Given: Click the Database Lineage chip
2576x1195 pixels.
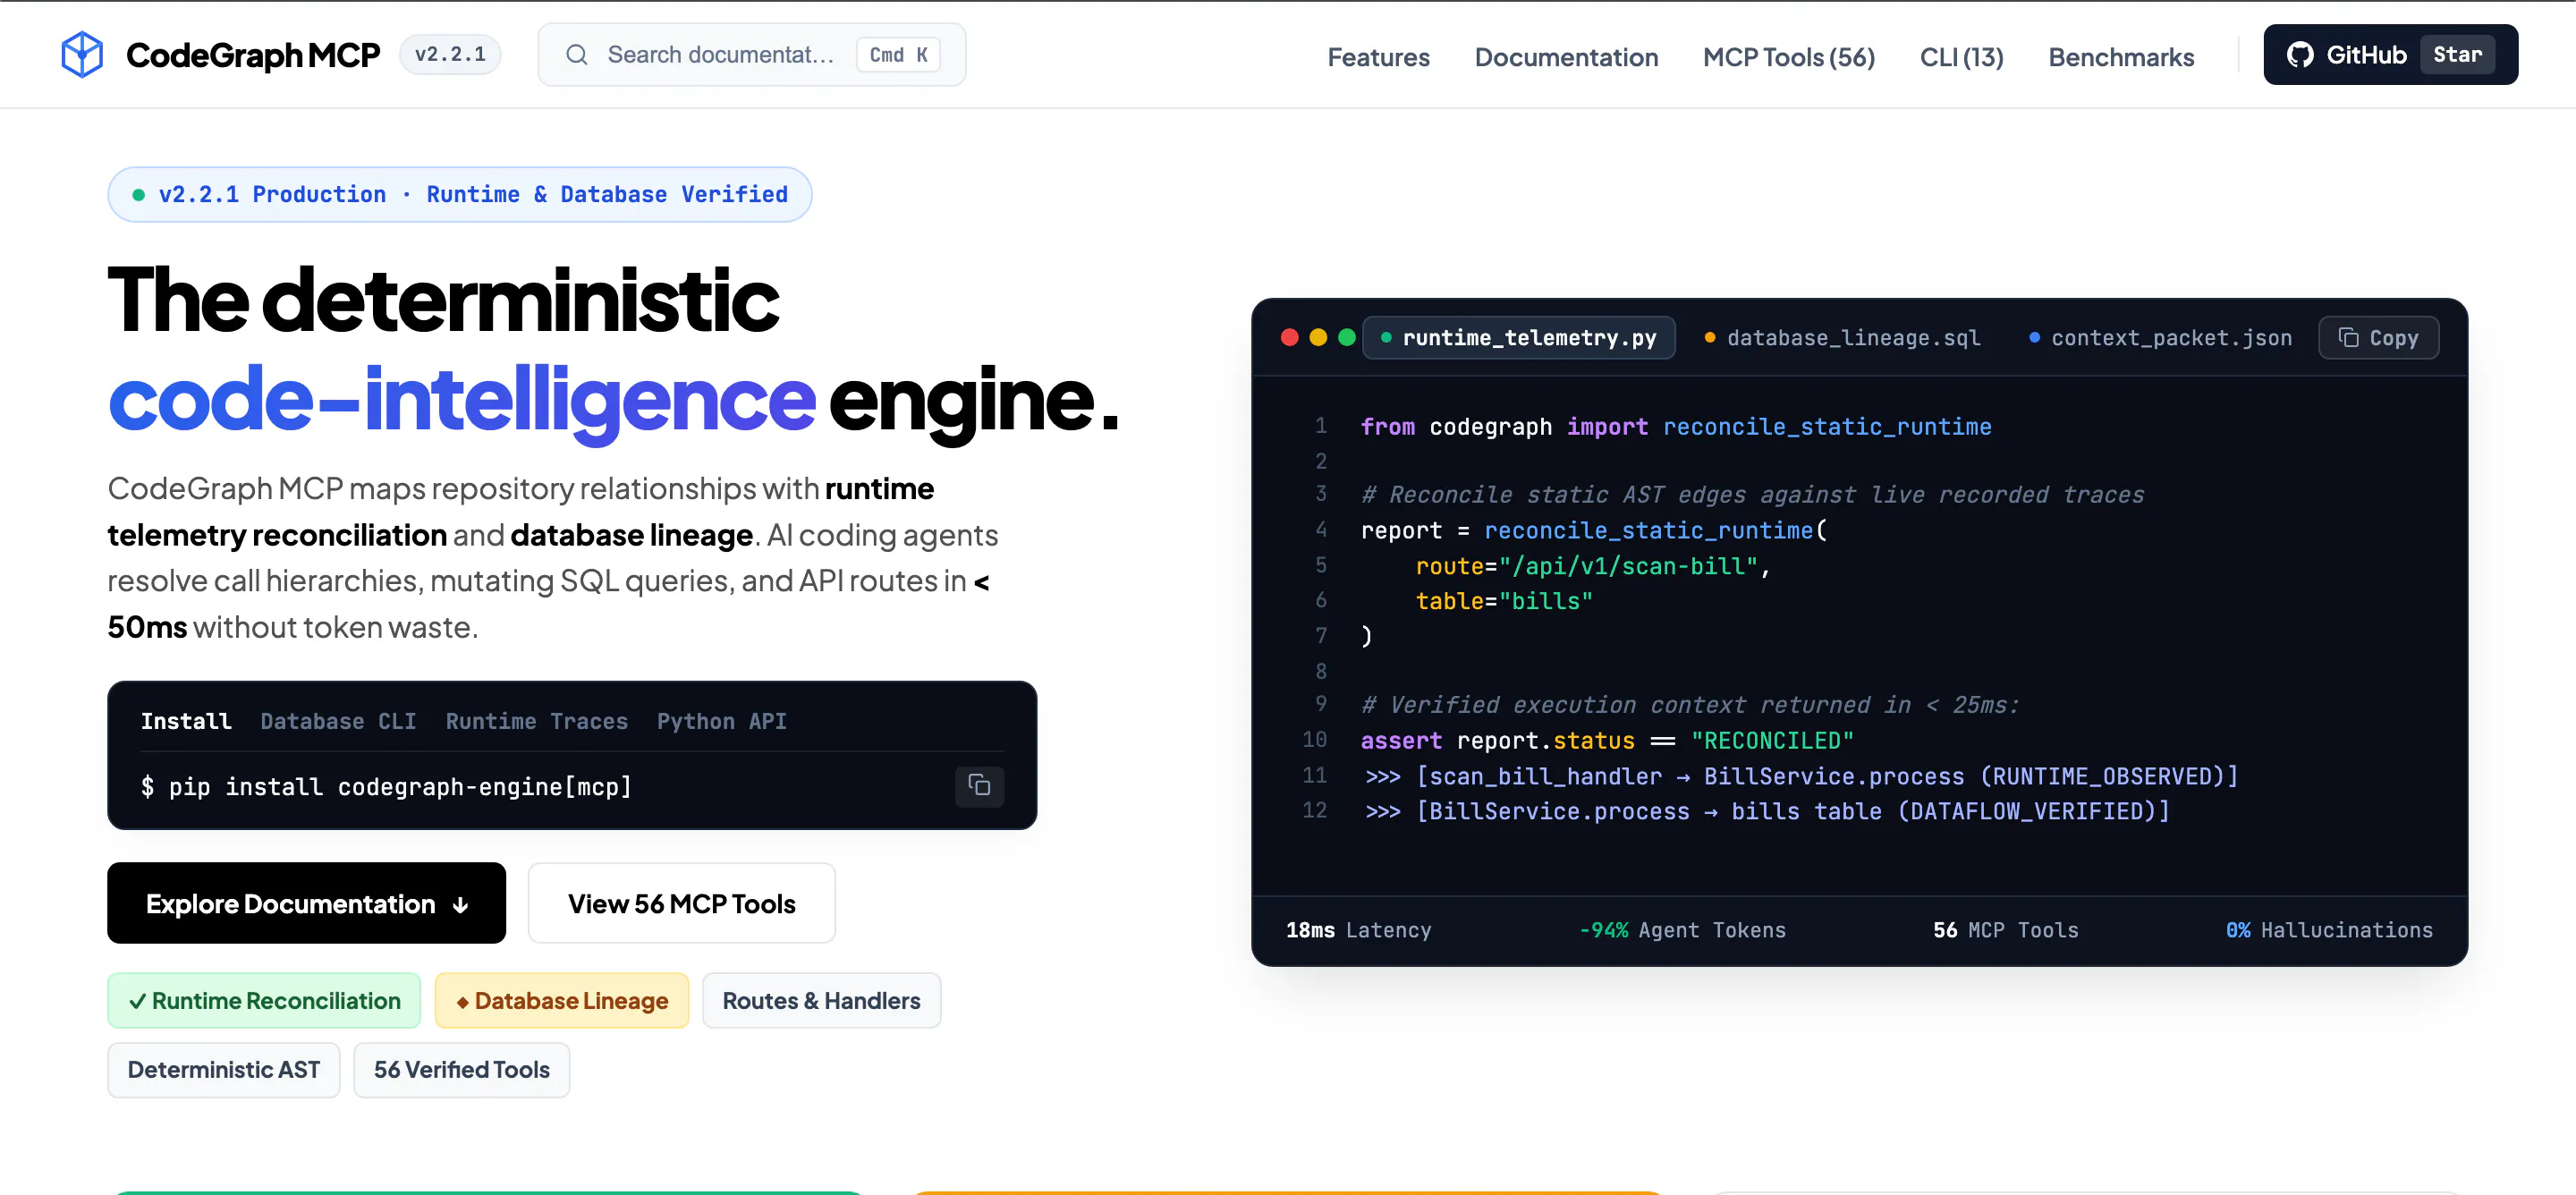Looking at the screenshot, I should [x=561, y=1000].
